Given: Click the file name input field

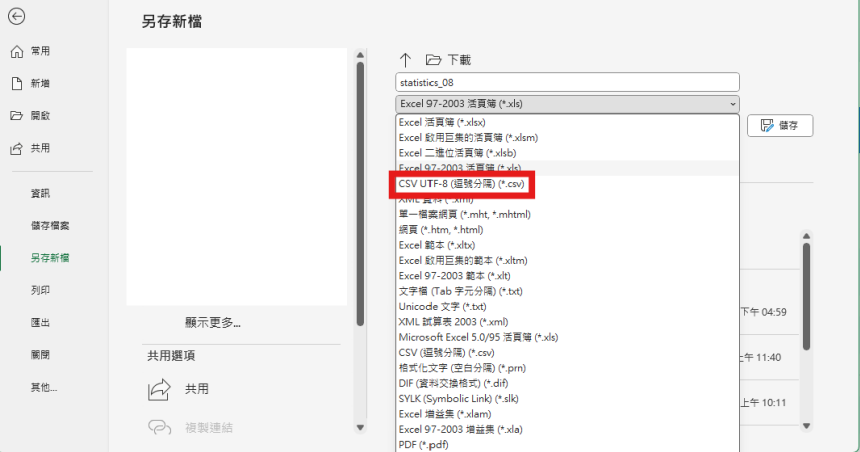Looking at the screenshot, I should click(x=567, y=82).
